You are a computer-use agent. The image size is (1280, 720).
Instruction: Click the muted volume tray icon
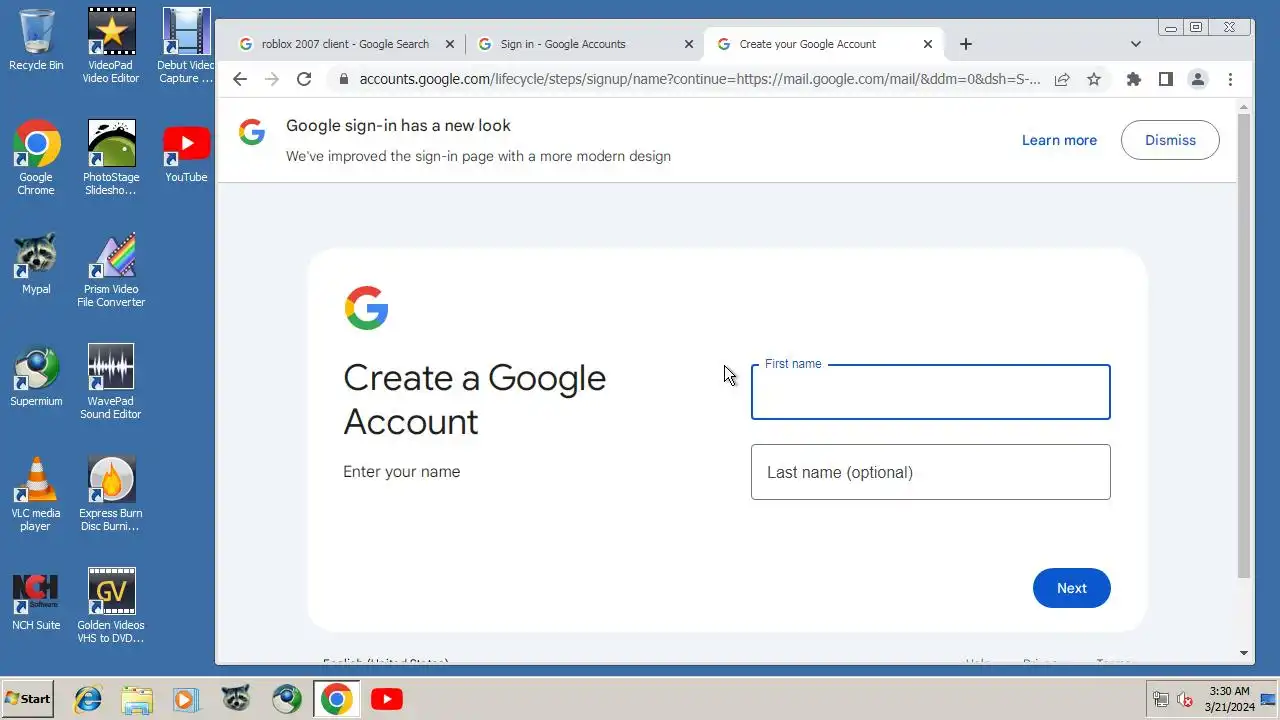click(1185, 699)
